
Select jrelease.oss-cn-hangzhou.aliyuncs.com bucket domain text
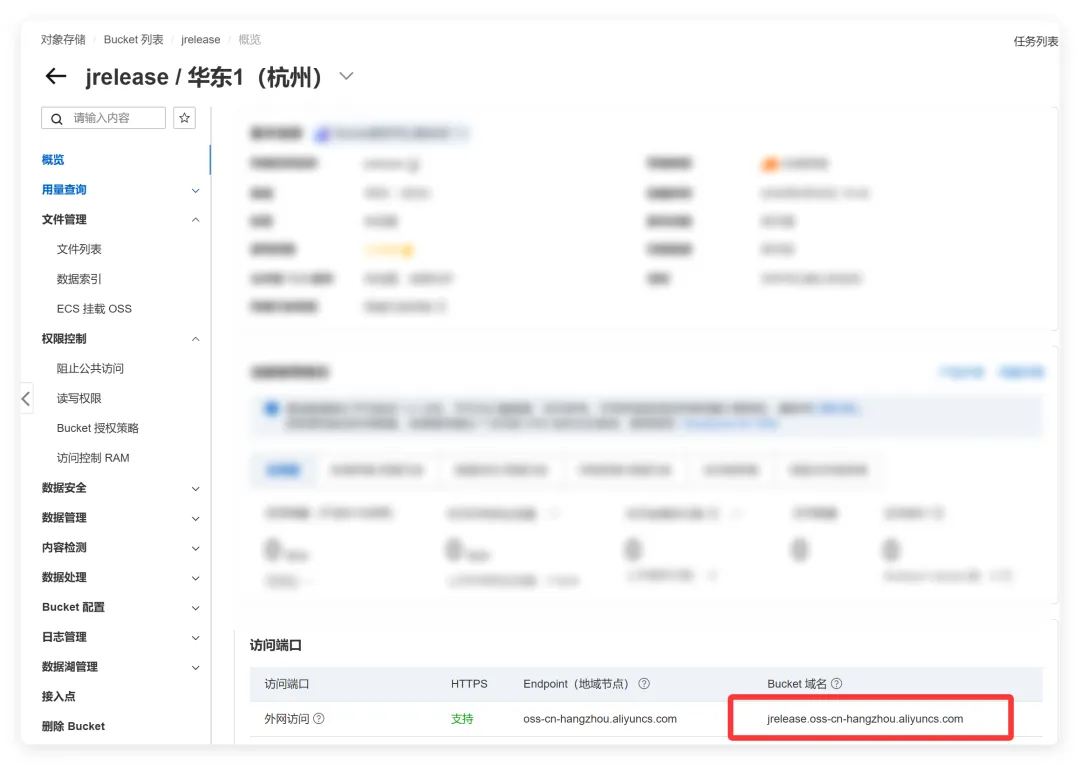tap(865, 718)
